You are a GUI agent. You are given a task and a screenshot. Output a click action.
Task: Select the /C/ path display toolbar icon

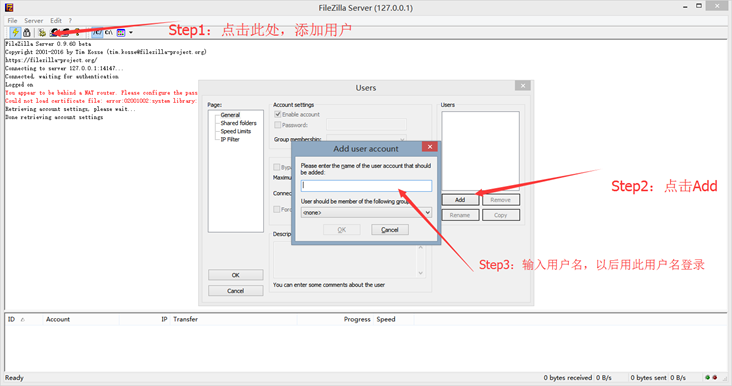click(x=97, y=32)
